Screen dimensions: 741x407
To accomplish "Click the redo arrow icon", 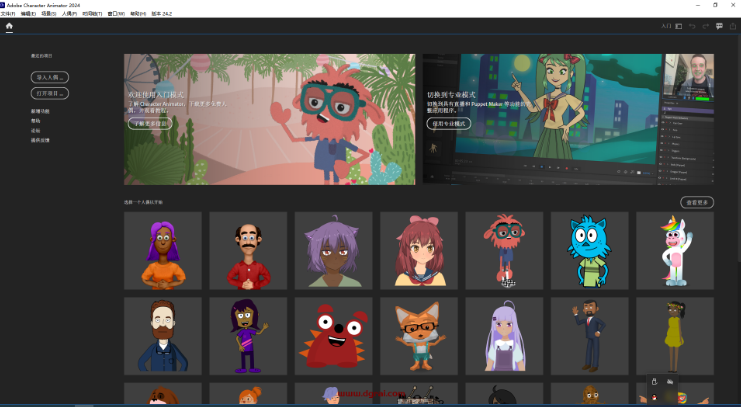I will click(x=705, y=26).
